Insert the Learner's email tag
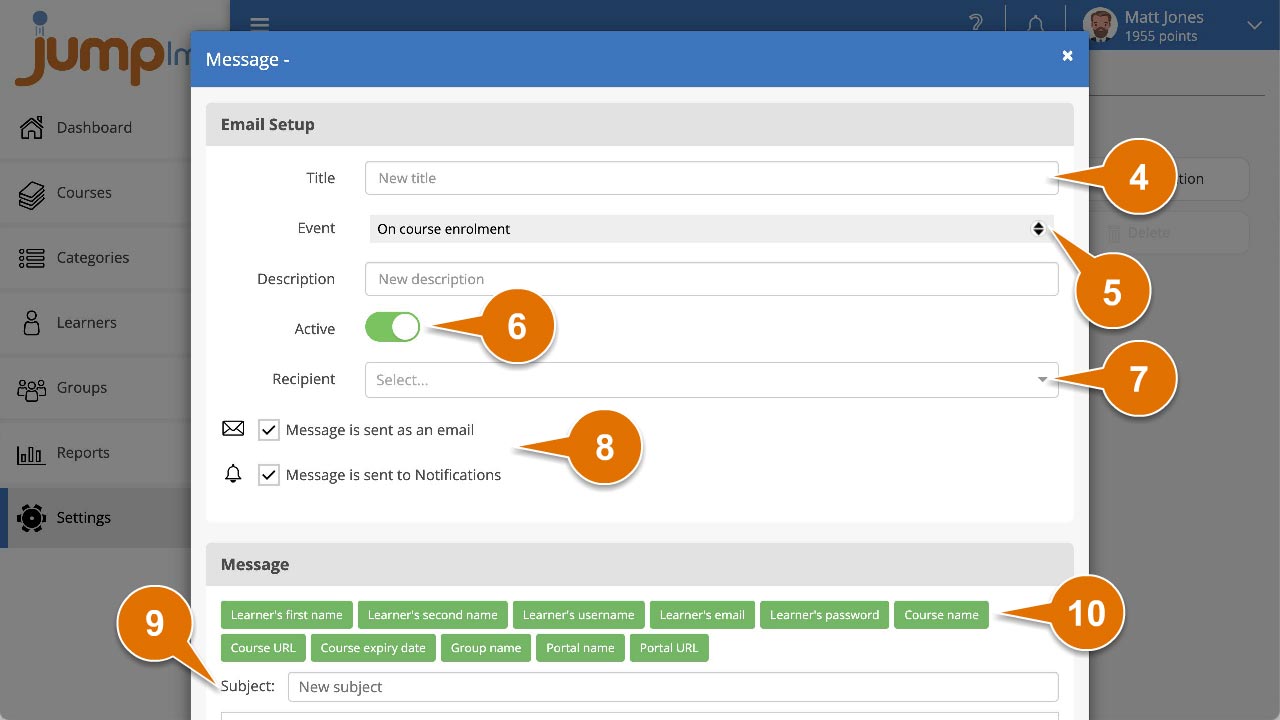 702,615
